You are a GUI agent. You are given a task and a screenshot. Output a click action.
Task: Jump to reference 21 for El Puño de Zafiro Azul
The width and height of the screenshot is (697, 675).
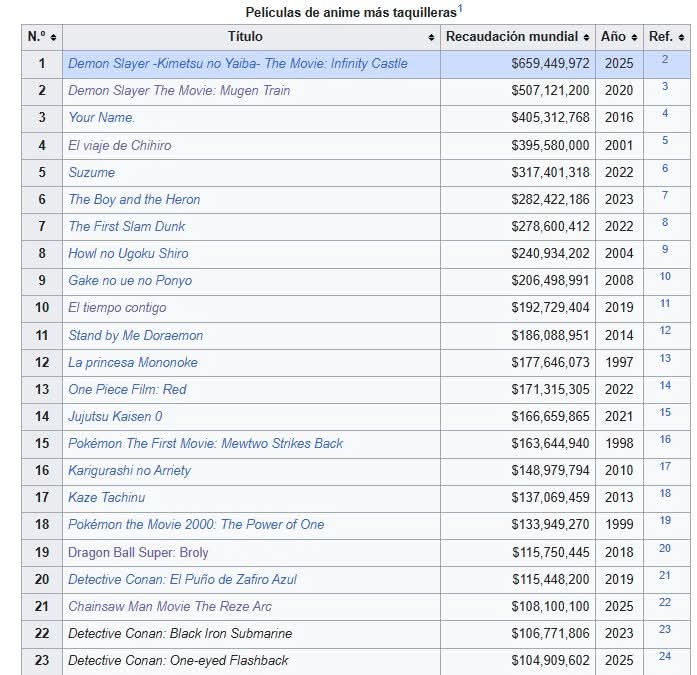(665, 576)
